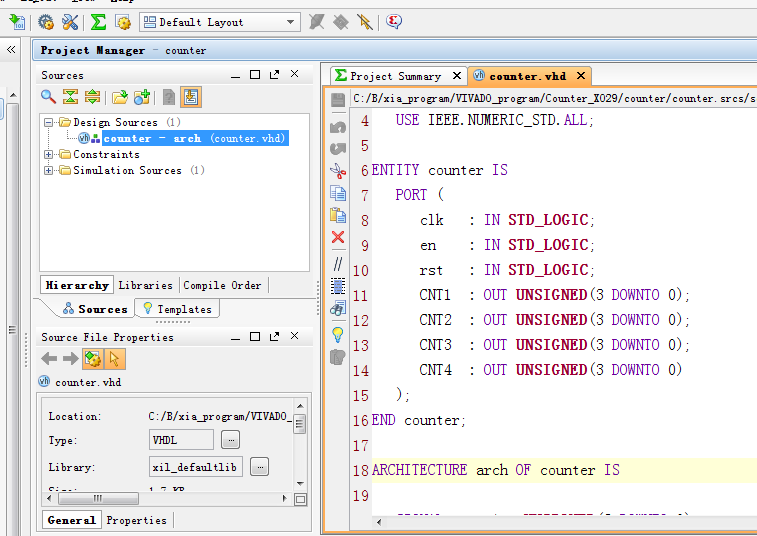Click the editor horizontal scrollbar left arrow
Viewport: 757px width, 536px height.
(379, 522)
